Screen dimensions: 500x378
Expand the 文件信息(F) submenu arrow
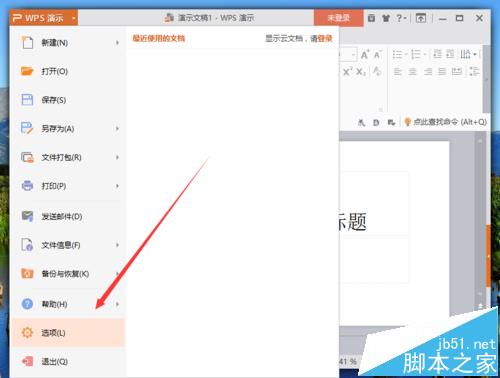(x=117, y=245)
